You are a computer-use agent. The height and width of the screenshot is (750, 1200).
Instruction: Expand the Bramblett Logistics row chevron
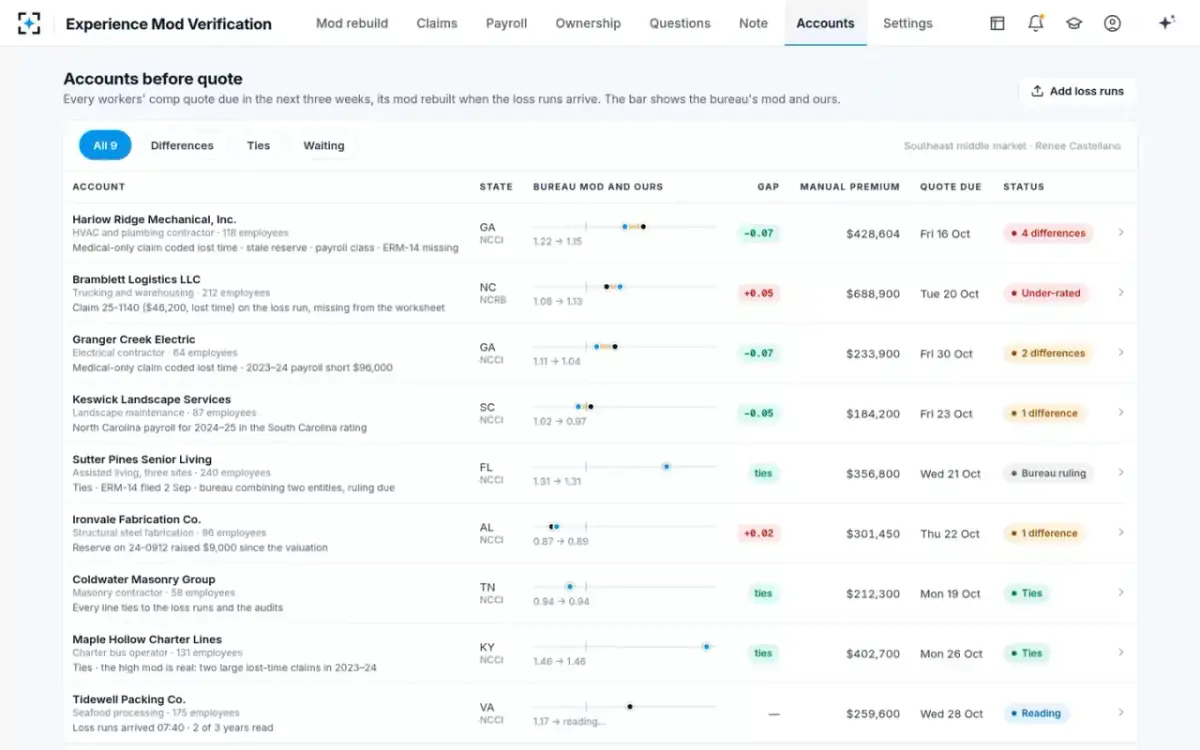click(x=1121, y=292)
